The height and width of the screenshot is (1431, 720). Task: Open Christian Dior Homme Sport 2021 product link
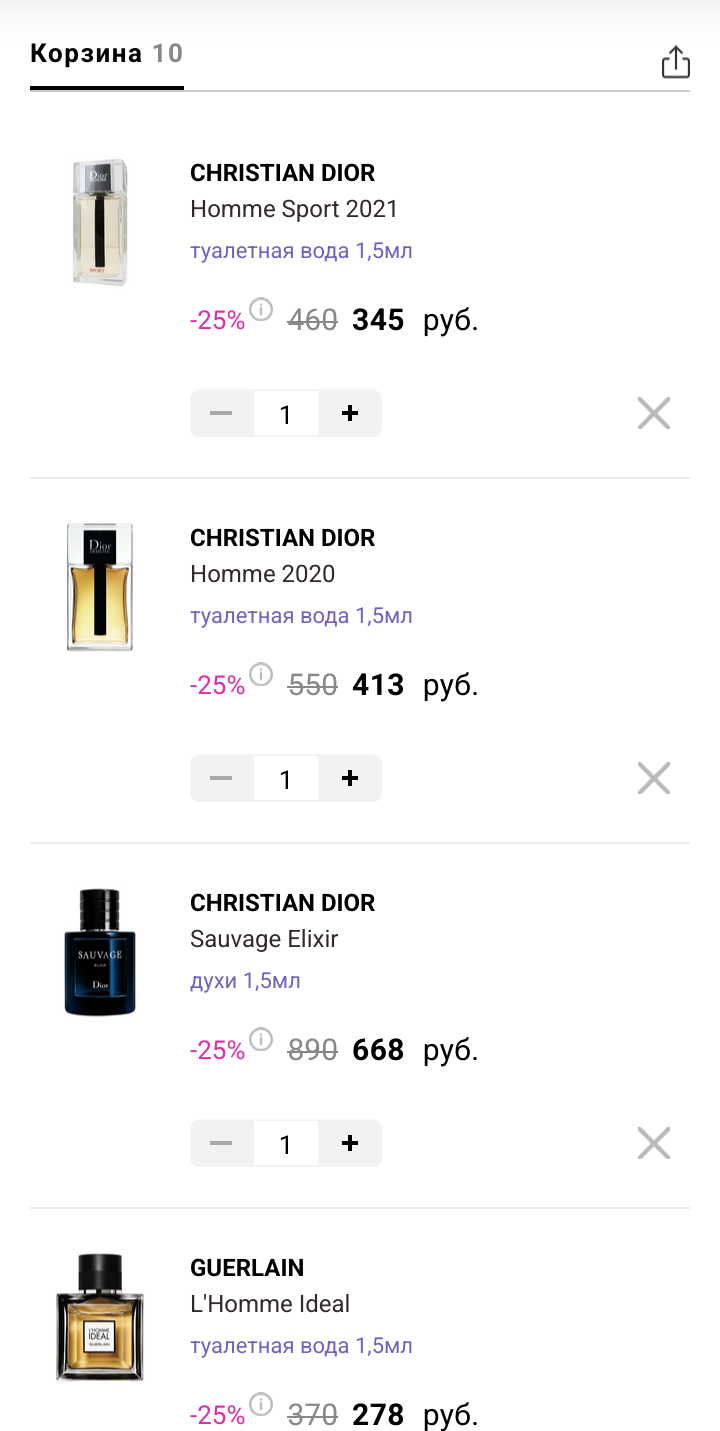pos(293,209)
